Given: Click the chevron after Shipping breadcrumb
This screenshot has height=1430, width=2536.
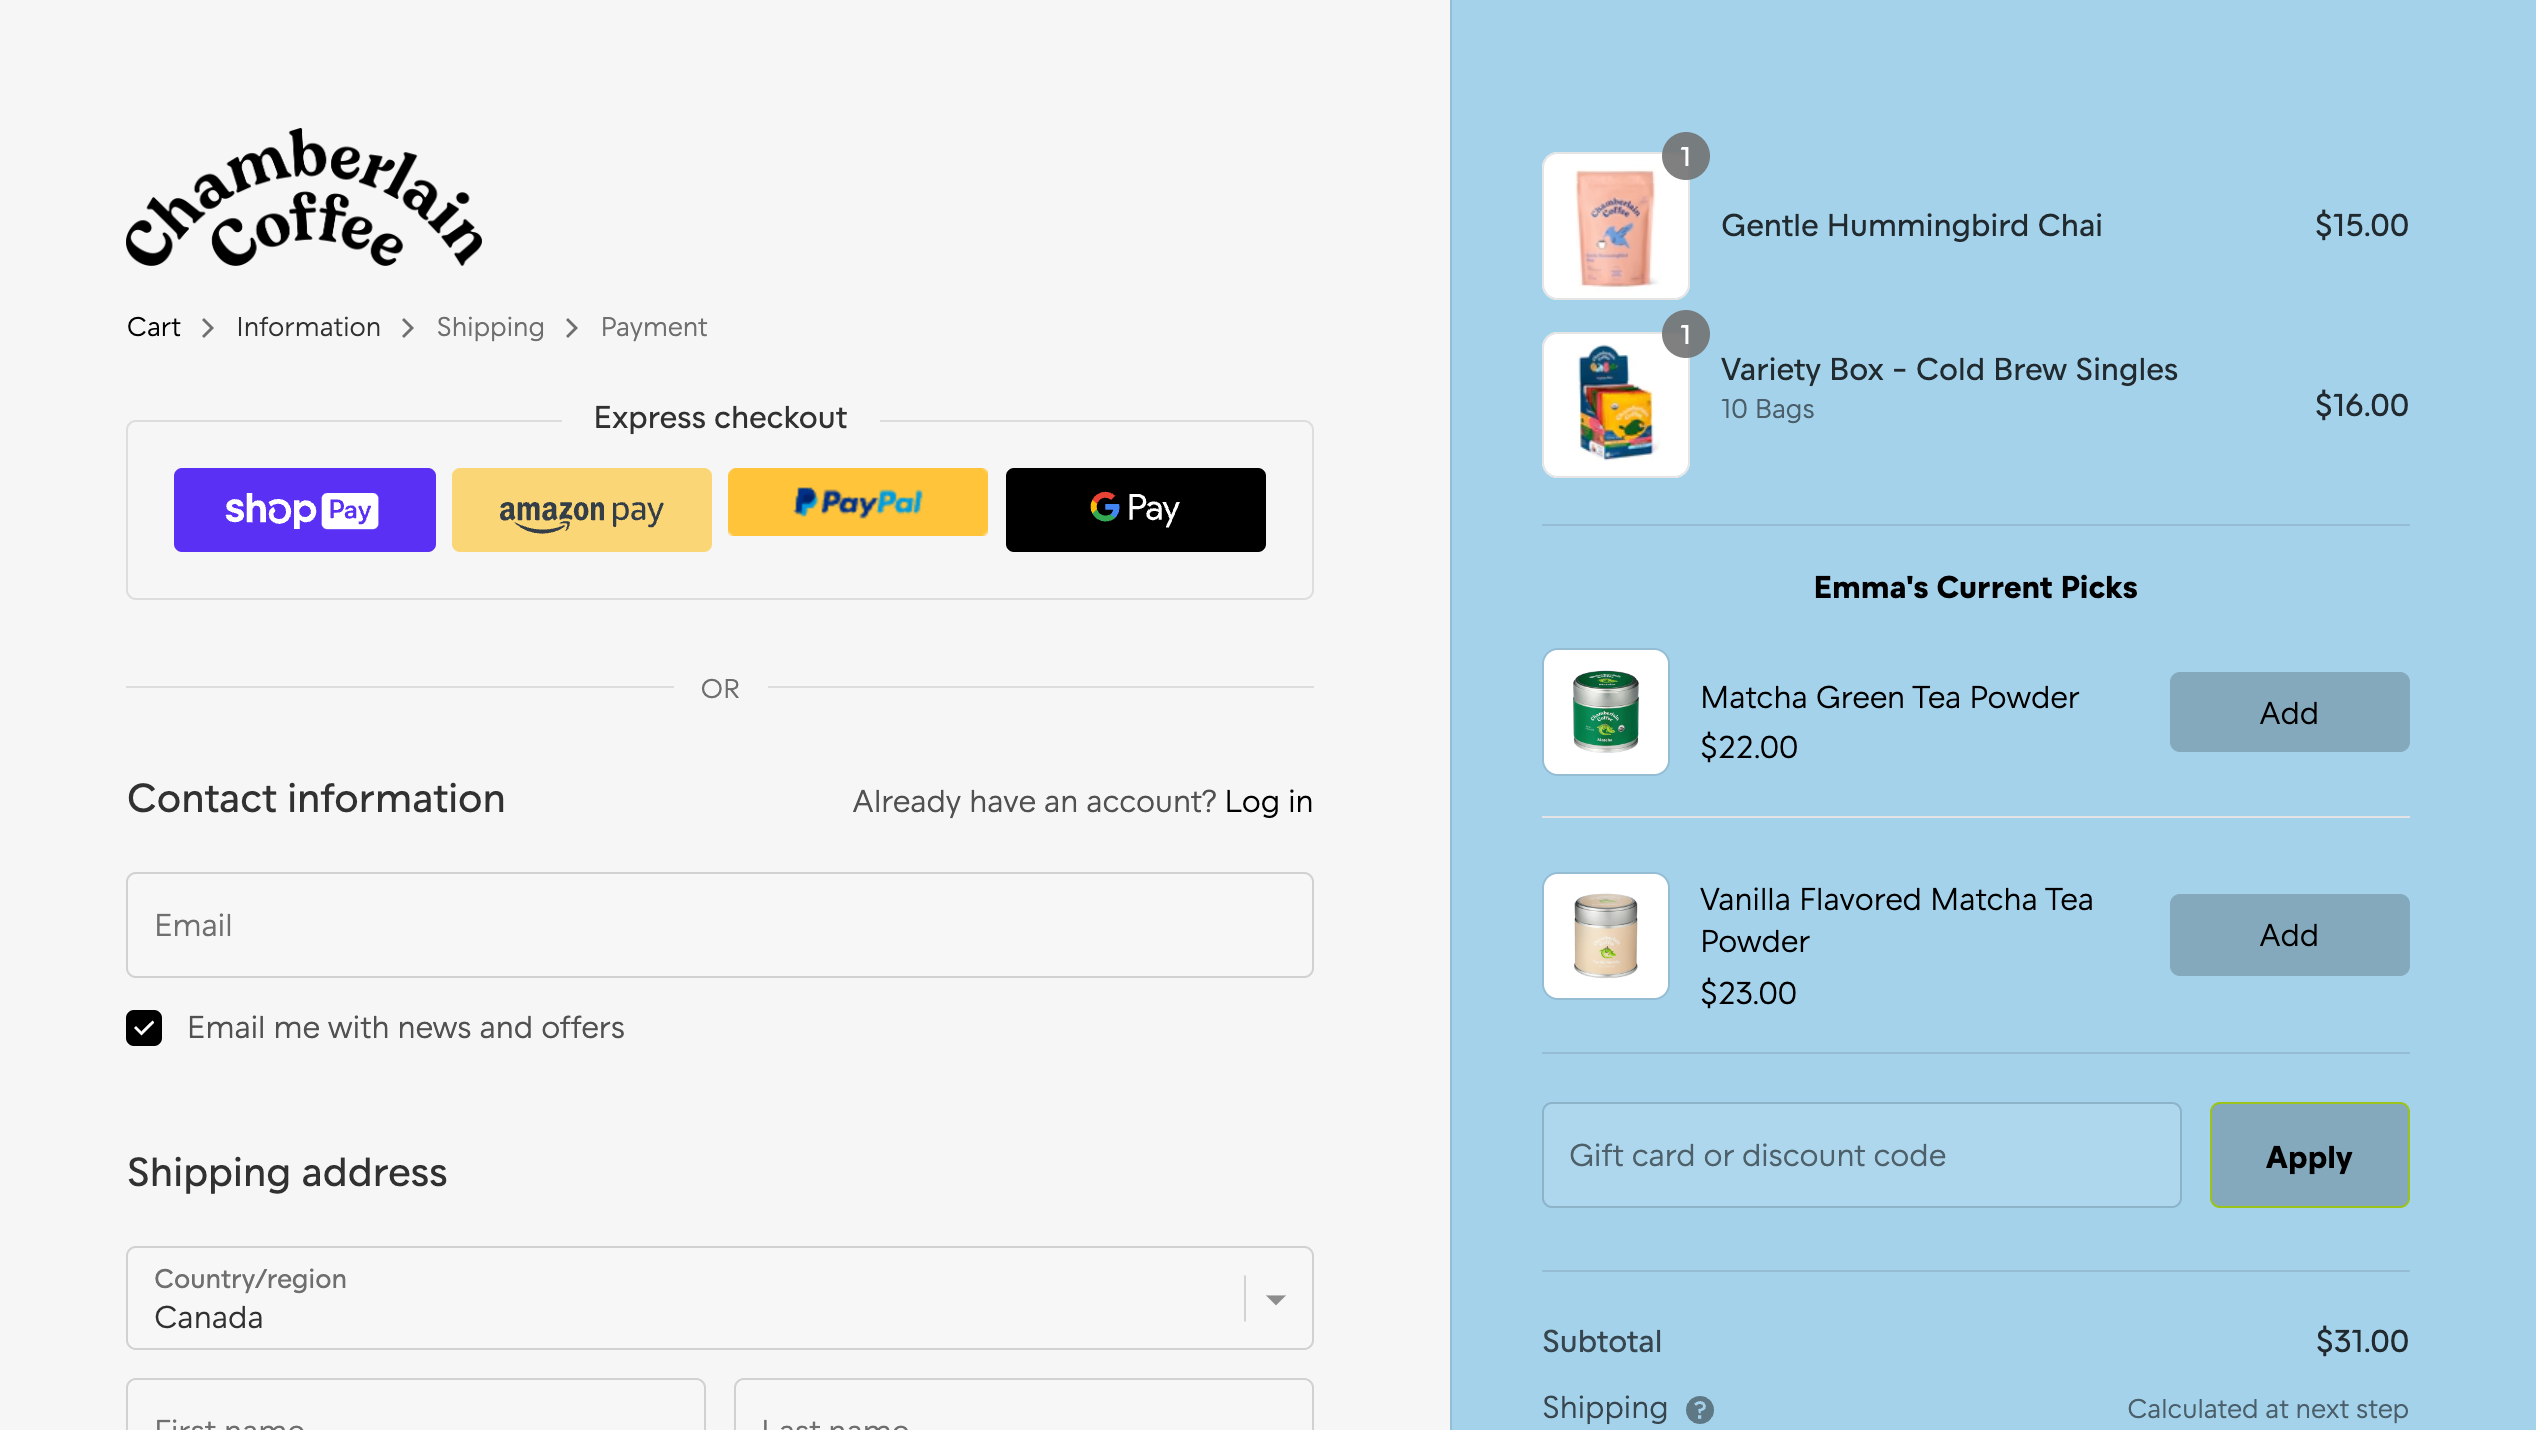Looking at the screenshot, I should (x=572, y=328).
